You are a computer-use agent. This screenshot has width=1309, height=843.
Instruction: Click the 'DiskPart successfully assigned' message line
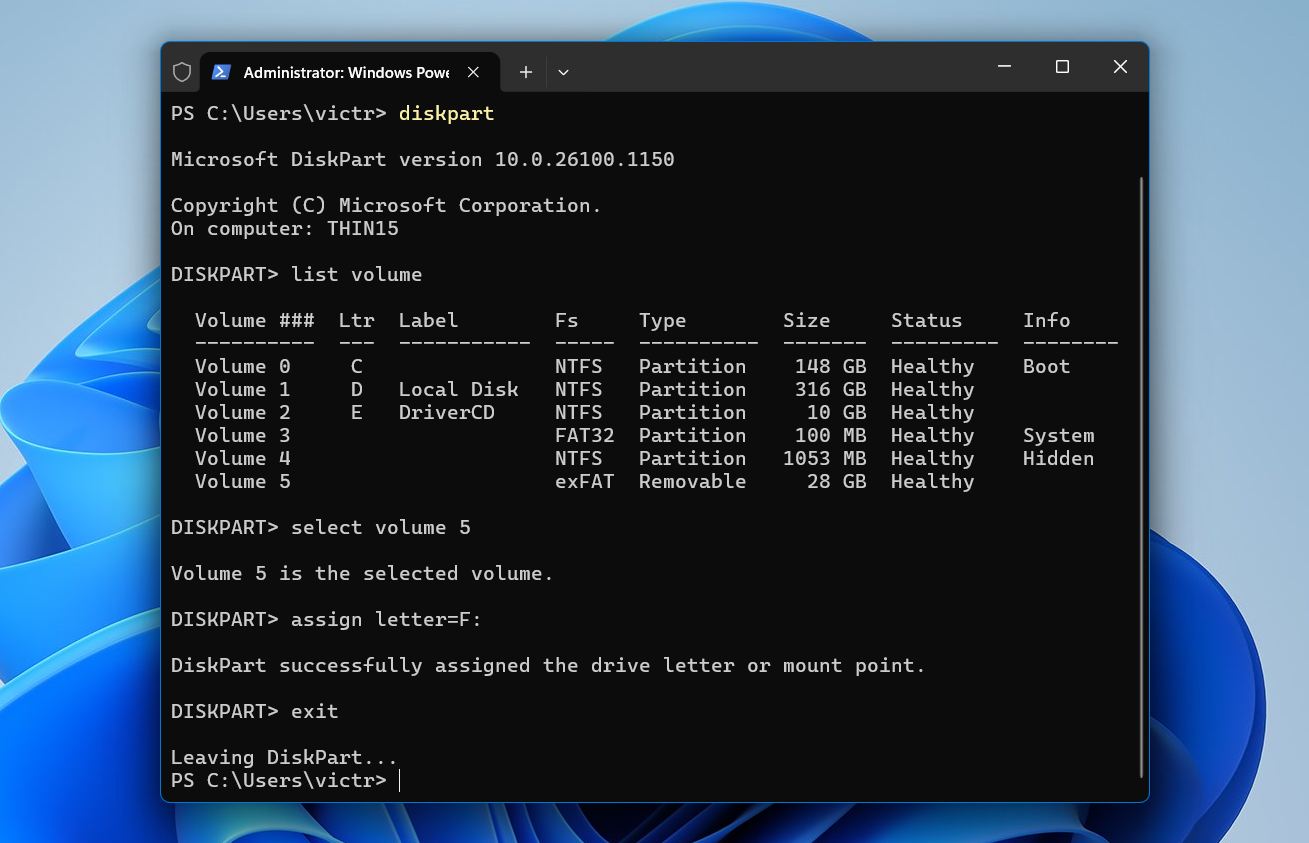(x=549, y=665)
